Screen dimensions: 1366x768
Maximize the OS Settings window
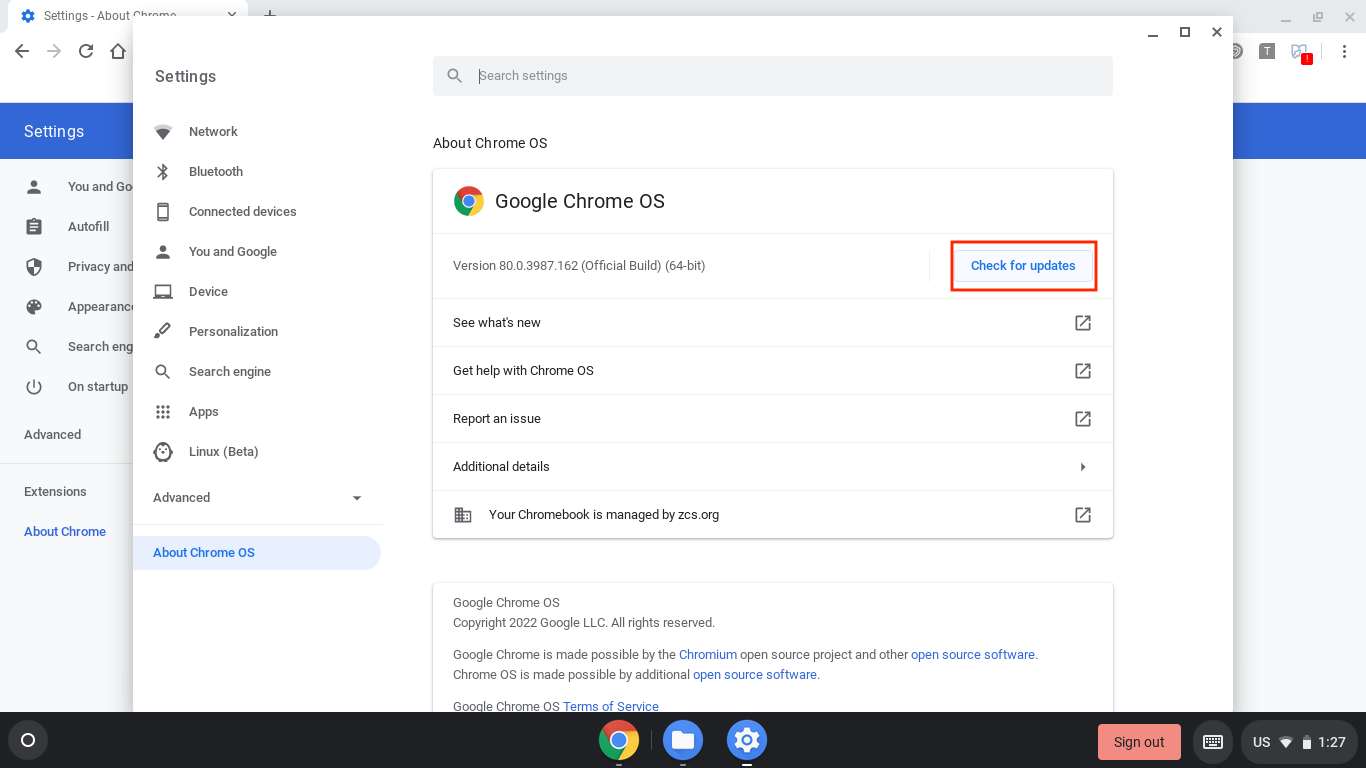pos(1185,32)
